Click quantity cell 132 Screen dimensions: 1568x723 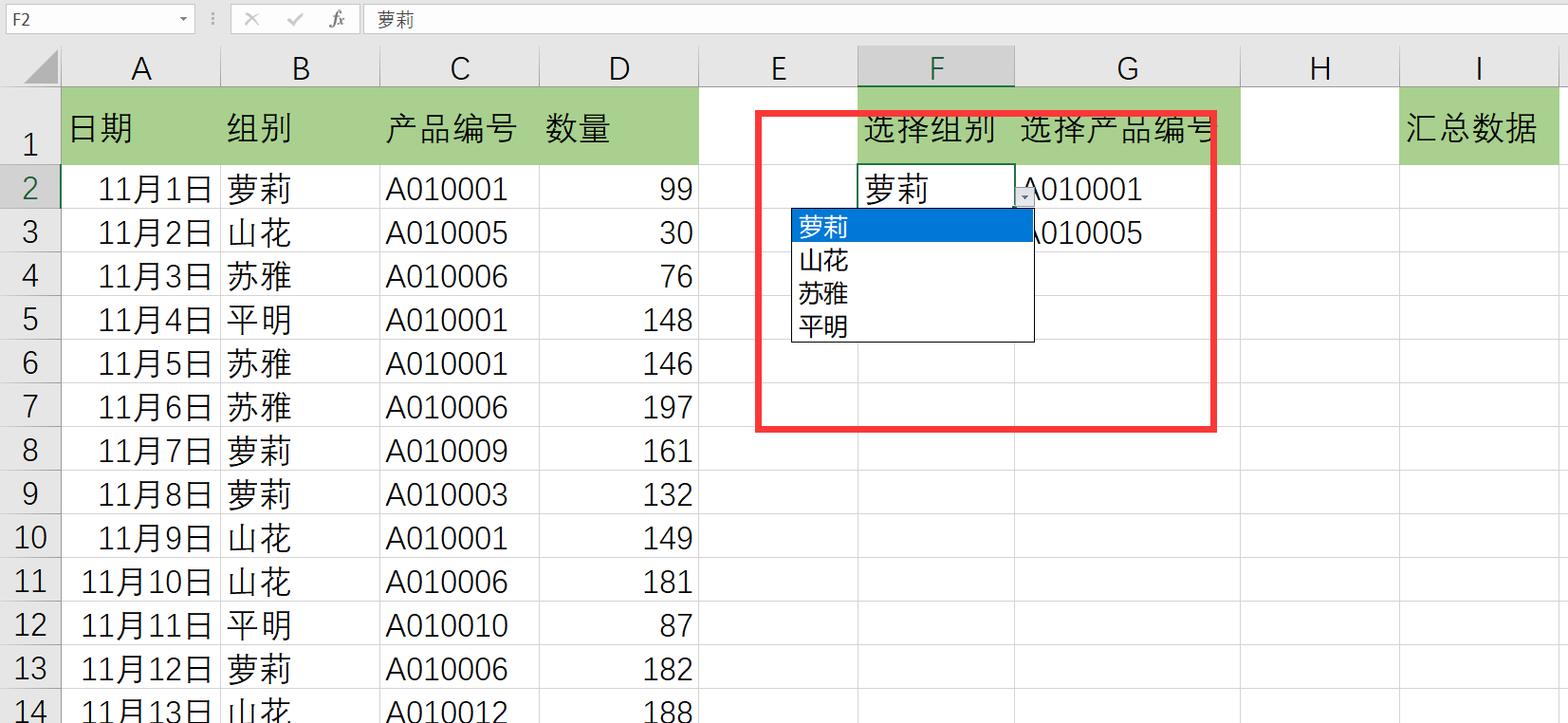point(619,494)
